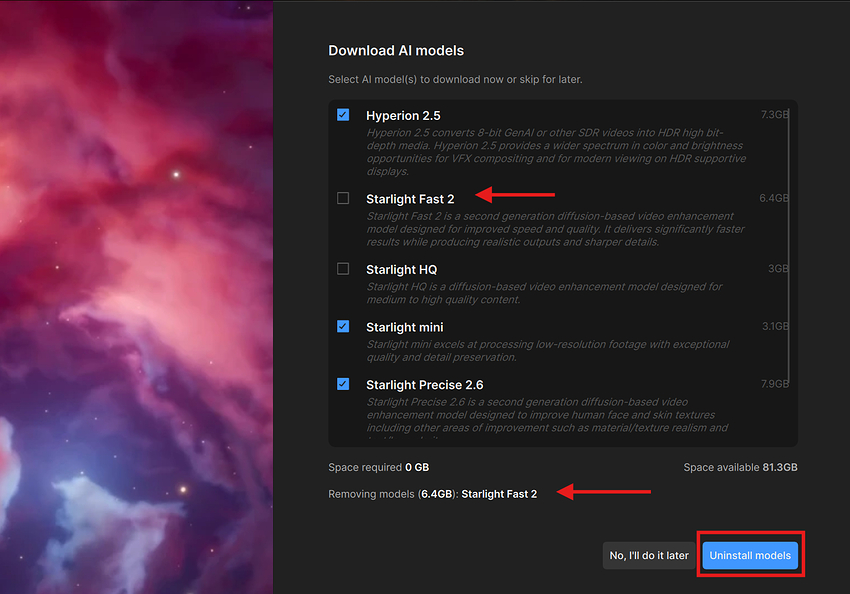Click the Starlight Precise 2.6 description text
Image resolution: width=850 pixels, height=594 pixels.
548,418
